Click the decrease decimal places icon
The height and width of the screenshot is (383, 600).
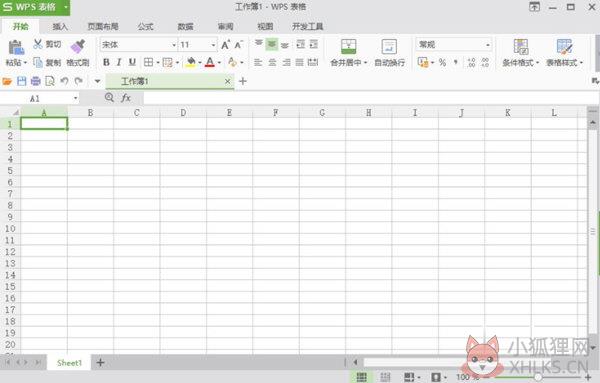[x=485, y=62]
